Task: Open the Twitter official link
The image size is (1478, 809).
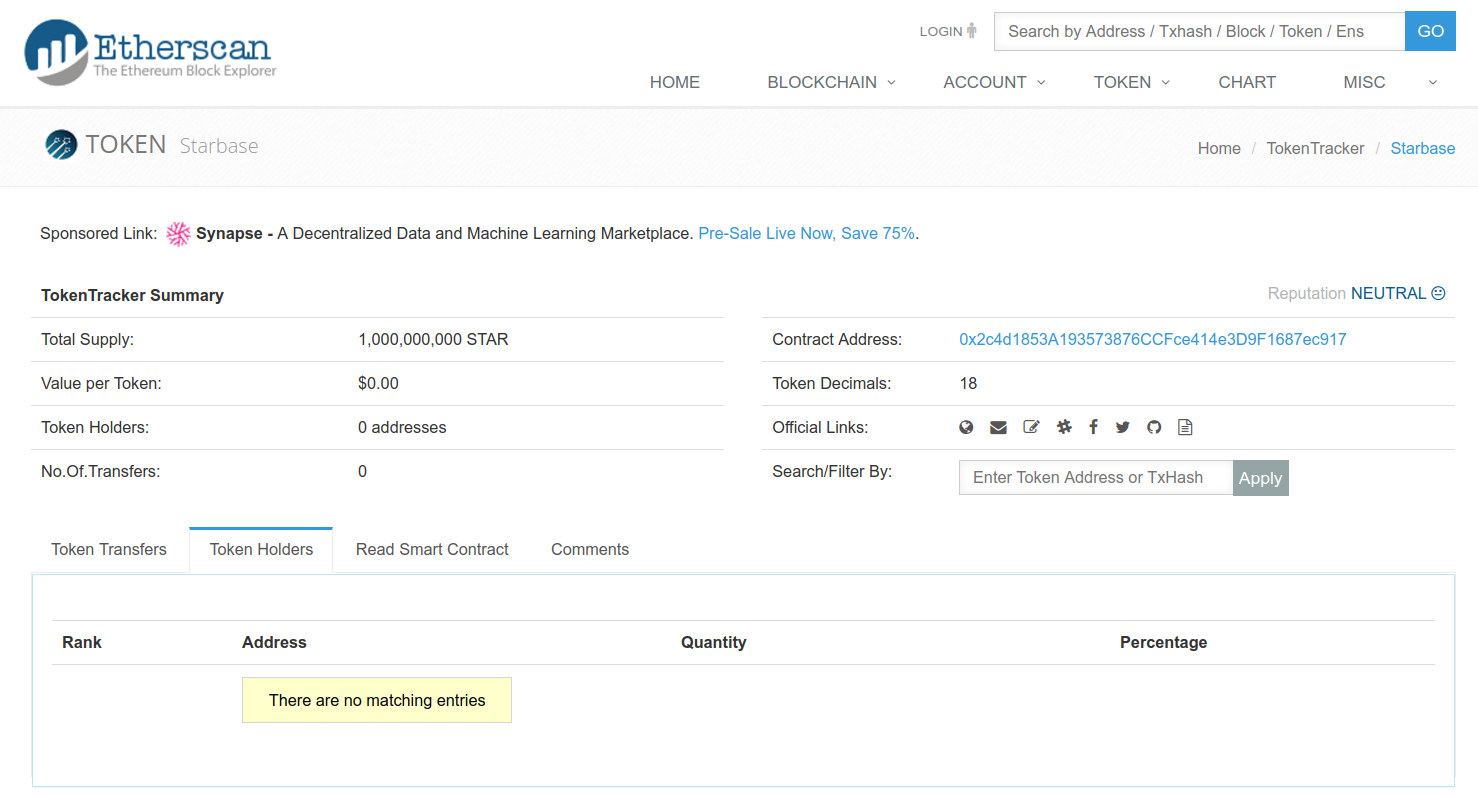Action: point(1123,427)
